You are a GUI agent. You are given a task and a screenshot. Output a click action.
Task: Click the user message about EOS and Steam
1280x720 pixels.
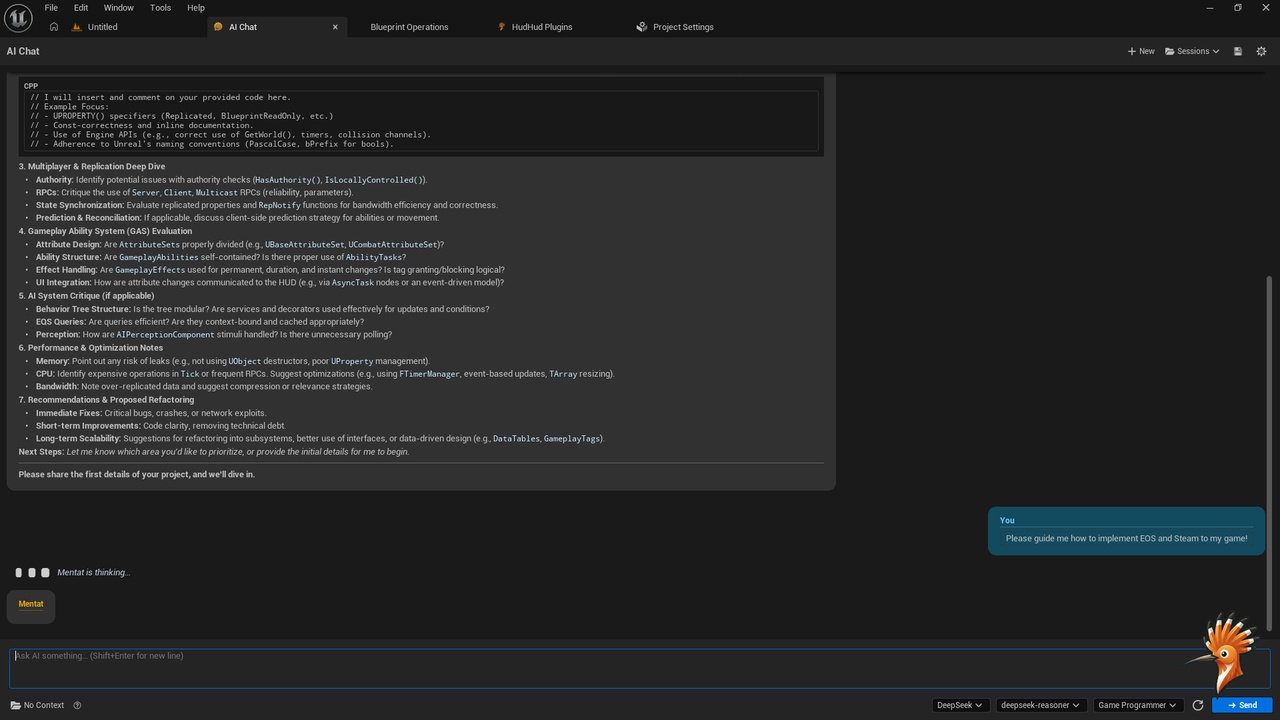pyautogui.click(x=1126, y=538)
